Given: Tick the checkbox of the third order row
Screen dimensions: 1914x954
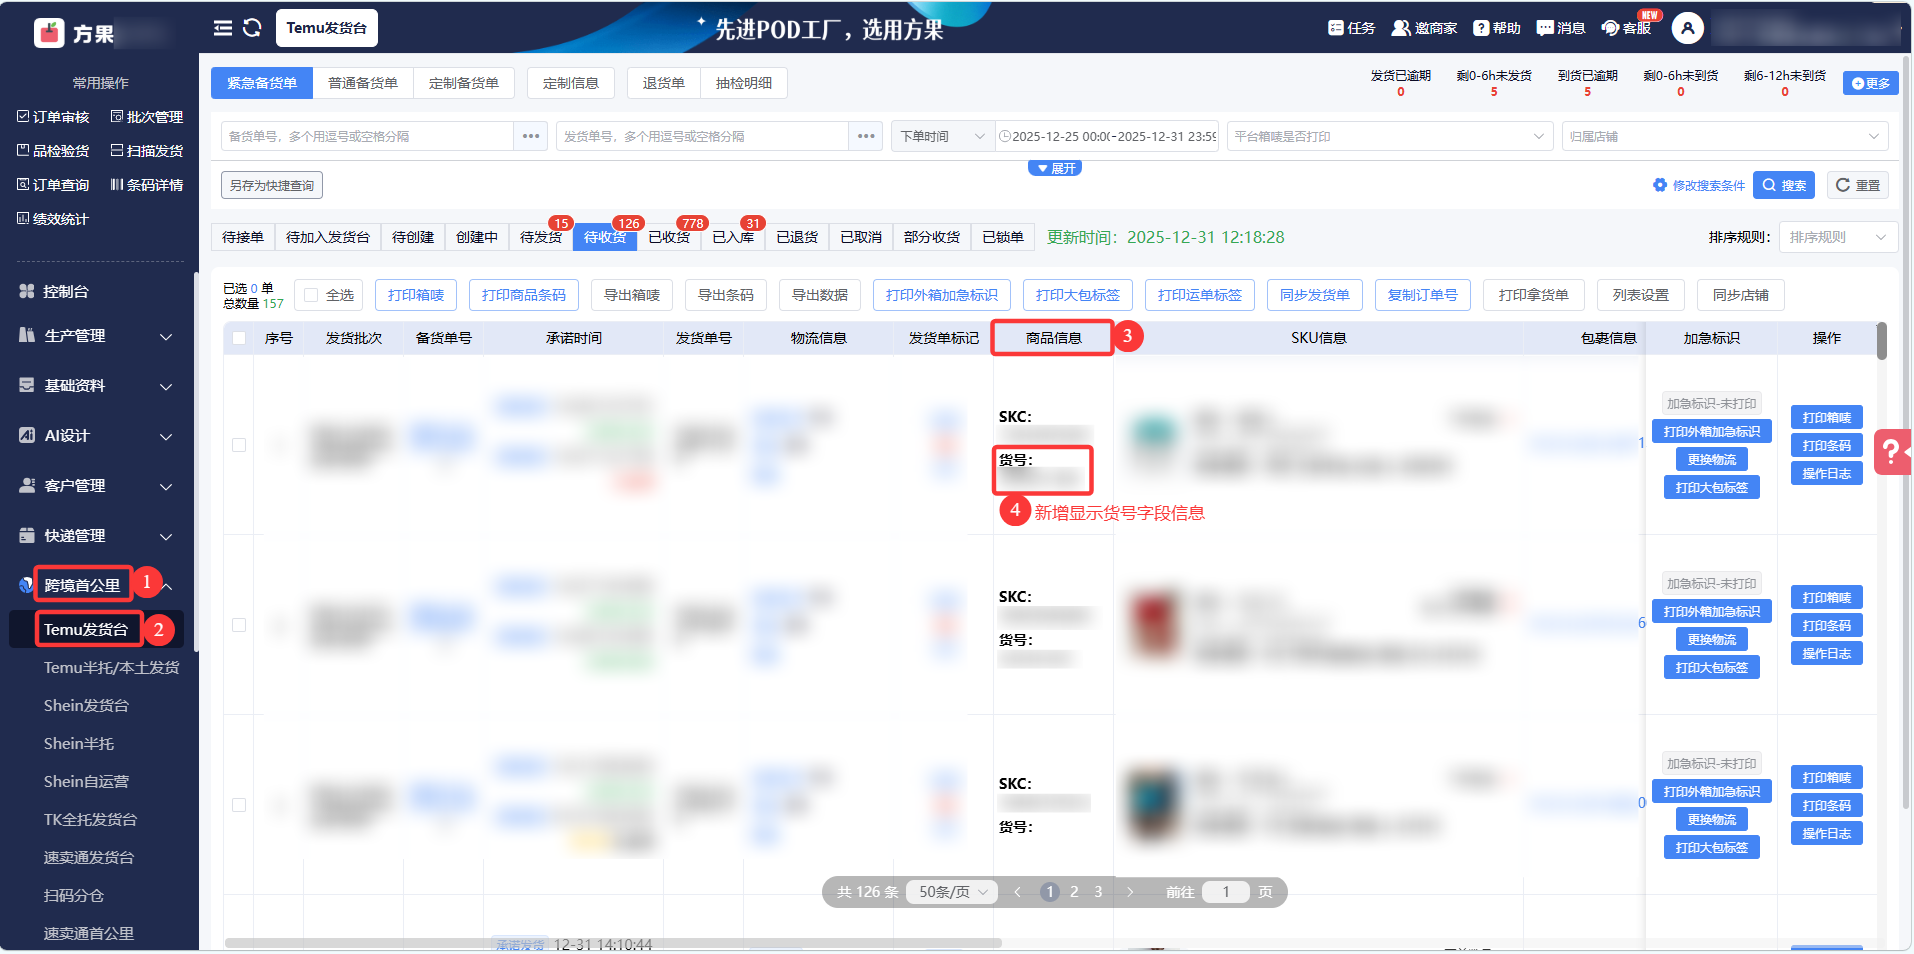Looking at the screenshot, I should pyautogui.click(x=239, y=805).
